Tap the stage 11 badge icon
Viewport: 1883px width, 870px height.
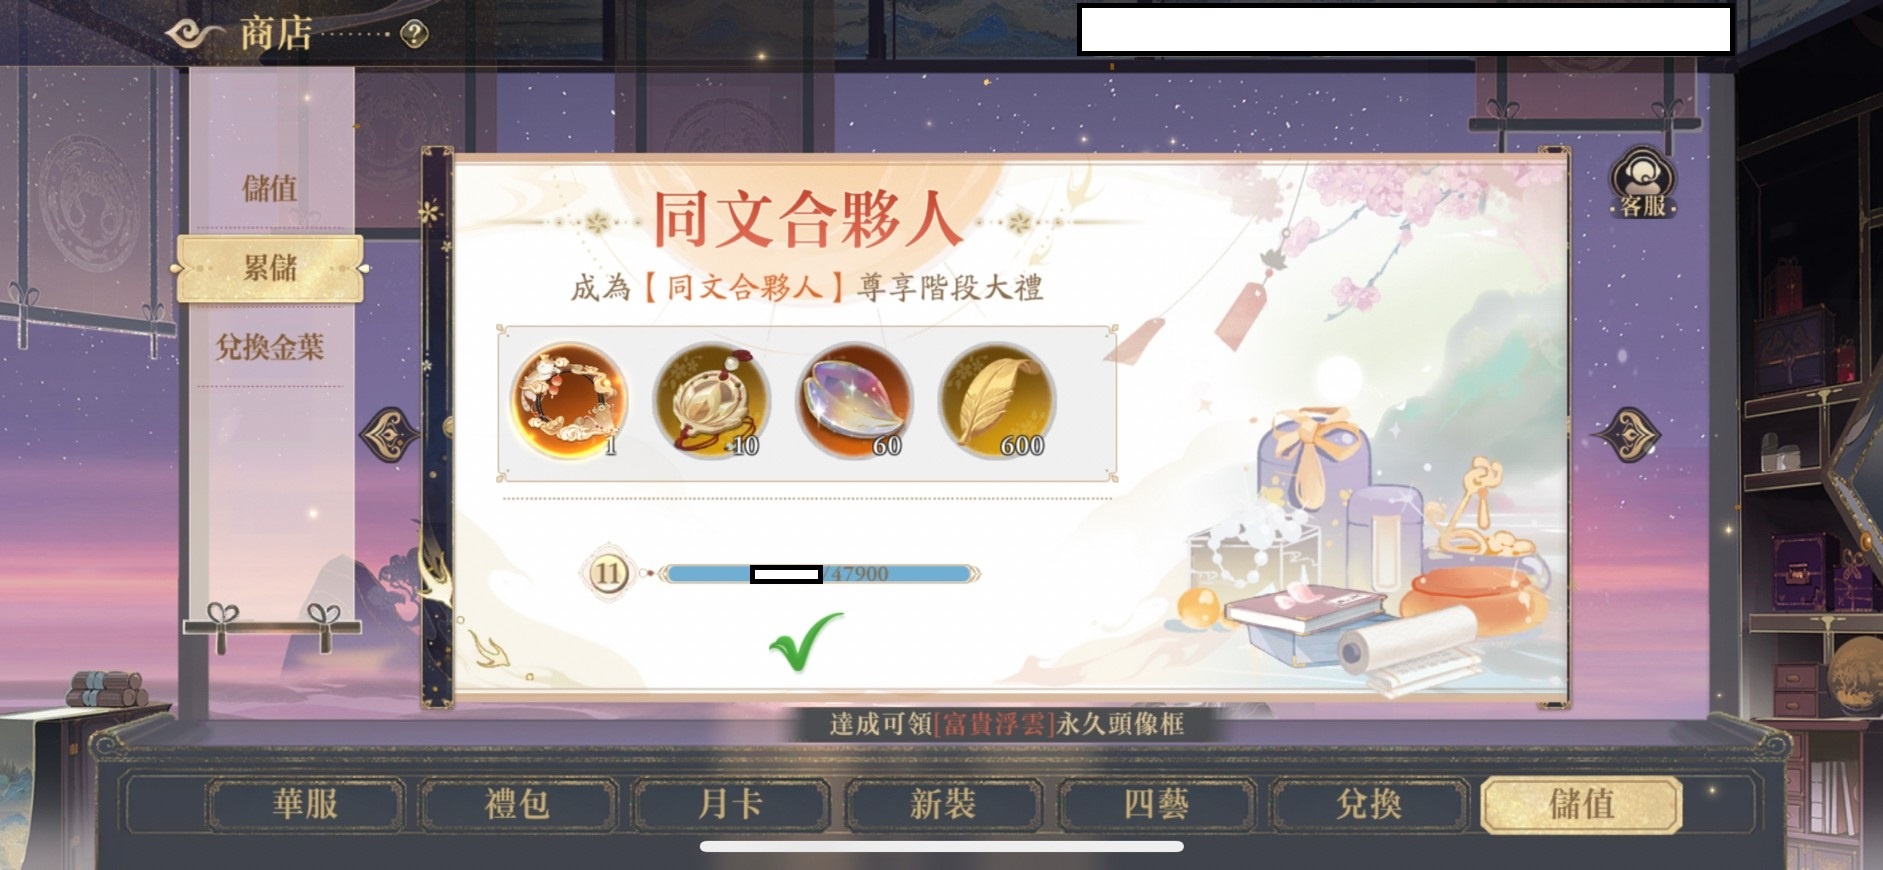point(607,574)
